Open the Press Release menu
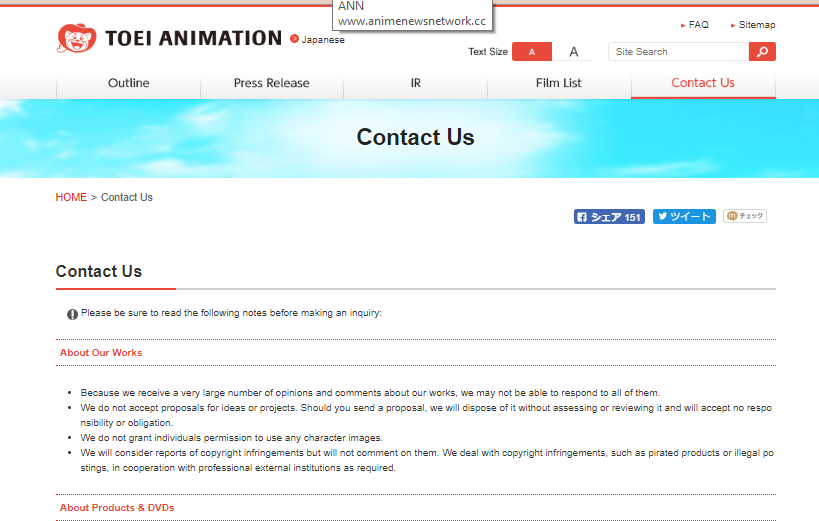 coord(272,83)
